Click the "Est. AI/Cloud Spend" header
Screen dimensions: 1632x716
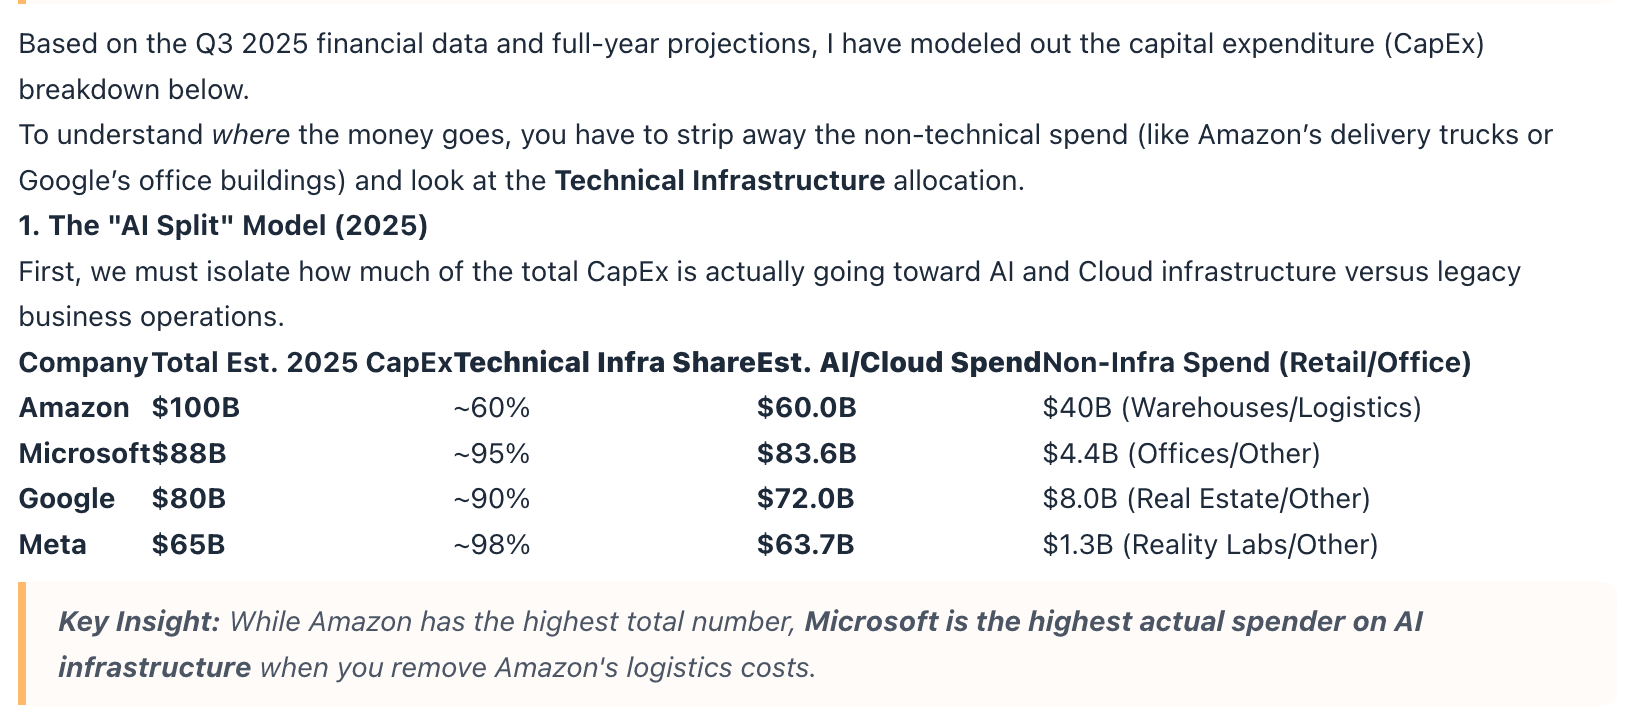(898, 362)
